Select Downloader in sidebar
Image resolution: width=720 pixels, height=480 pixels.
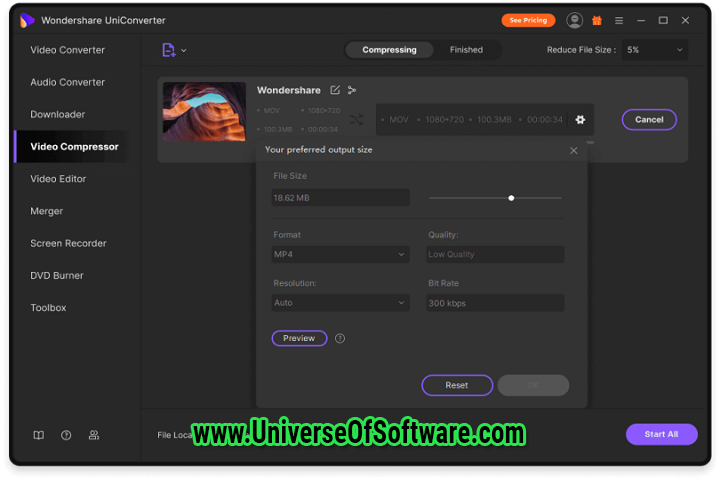[57, 114]
